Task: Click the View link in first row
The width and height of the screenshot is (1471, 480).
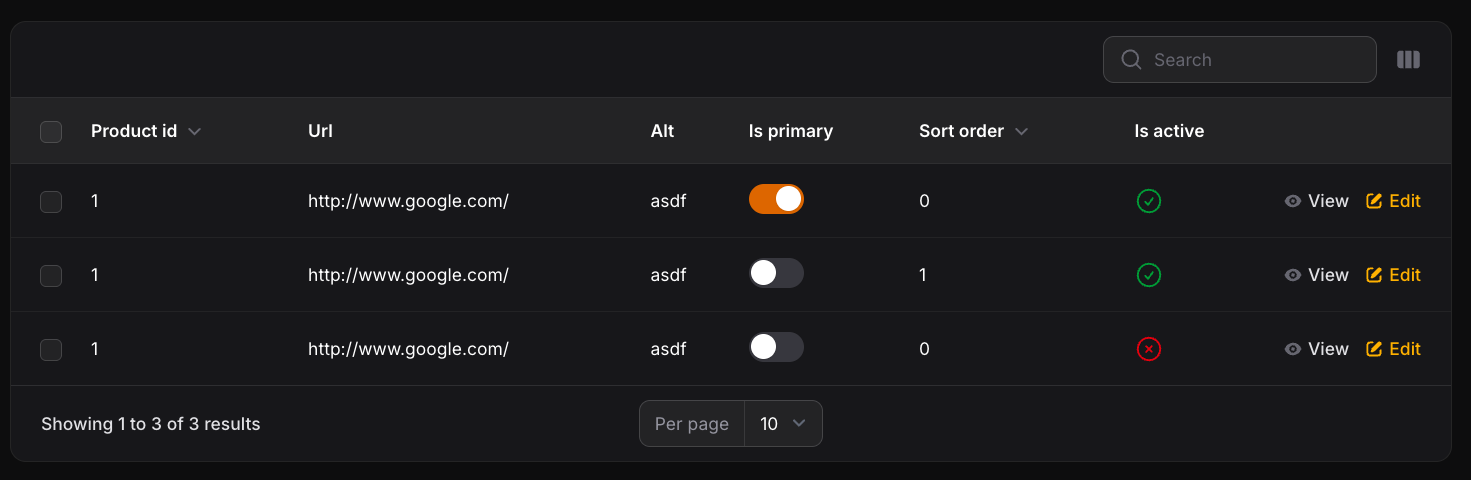Action: 1317,201
